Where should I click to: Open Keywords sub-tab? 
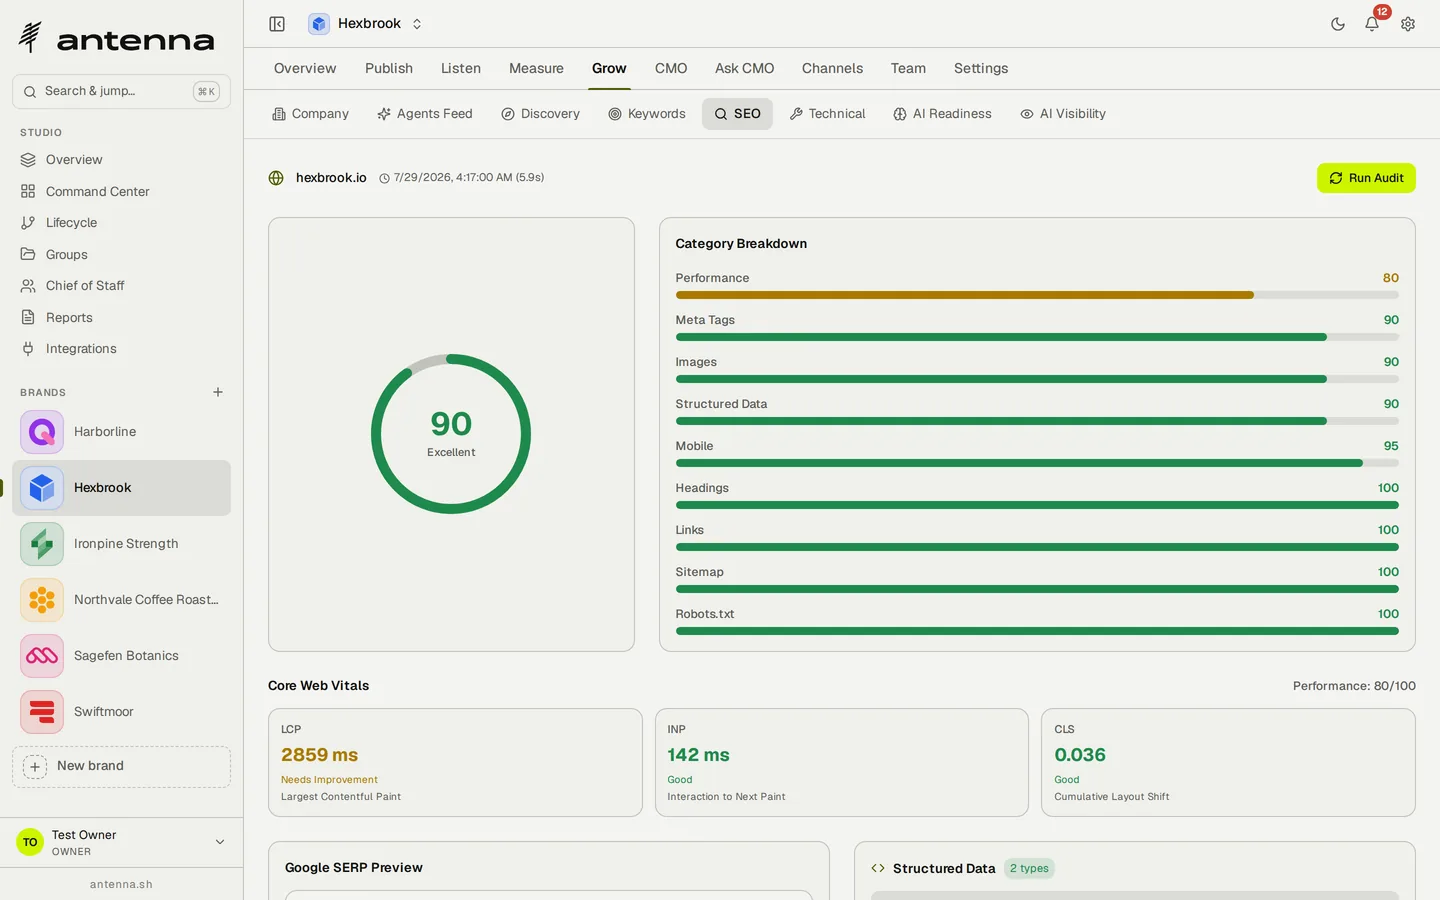(647, 114)
